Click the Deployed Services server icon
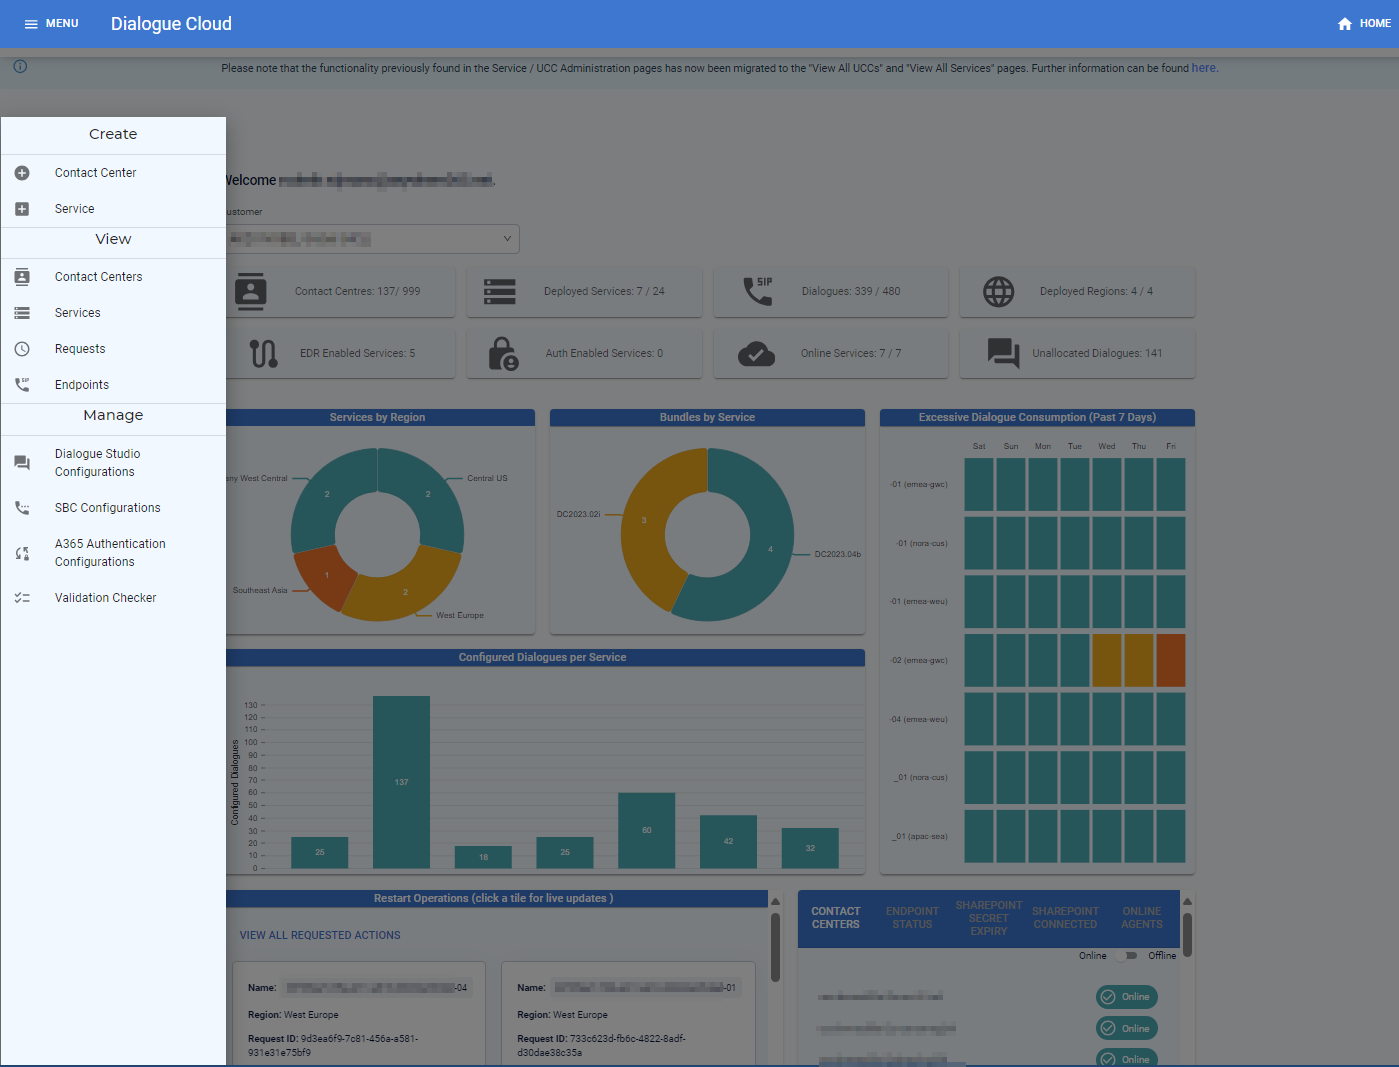Viewport: 1399px width, 1067px height. click(x=500, y=291)
